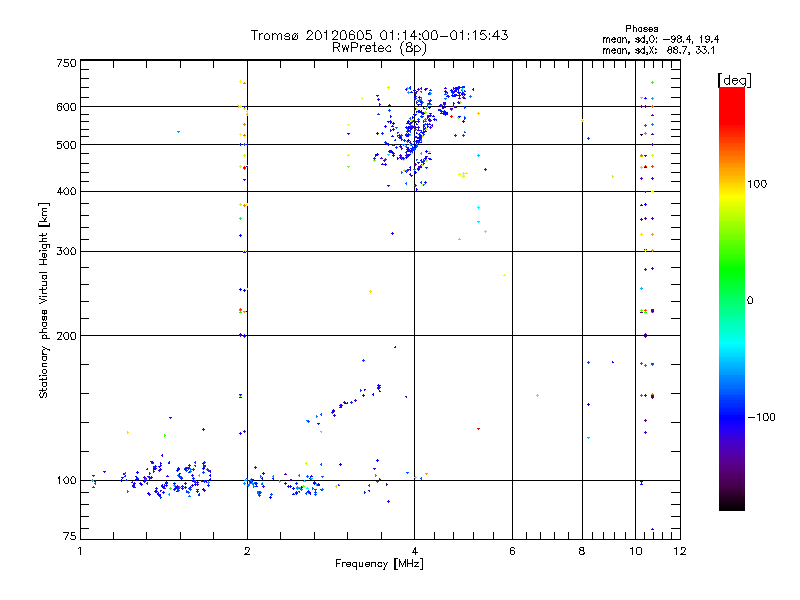Click the black bottom of the phase colorbar
This screenshot has width=800, height=600.
pyautogui.click(x=732, y=504)
